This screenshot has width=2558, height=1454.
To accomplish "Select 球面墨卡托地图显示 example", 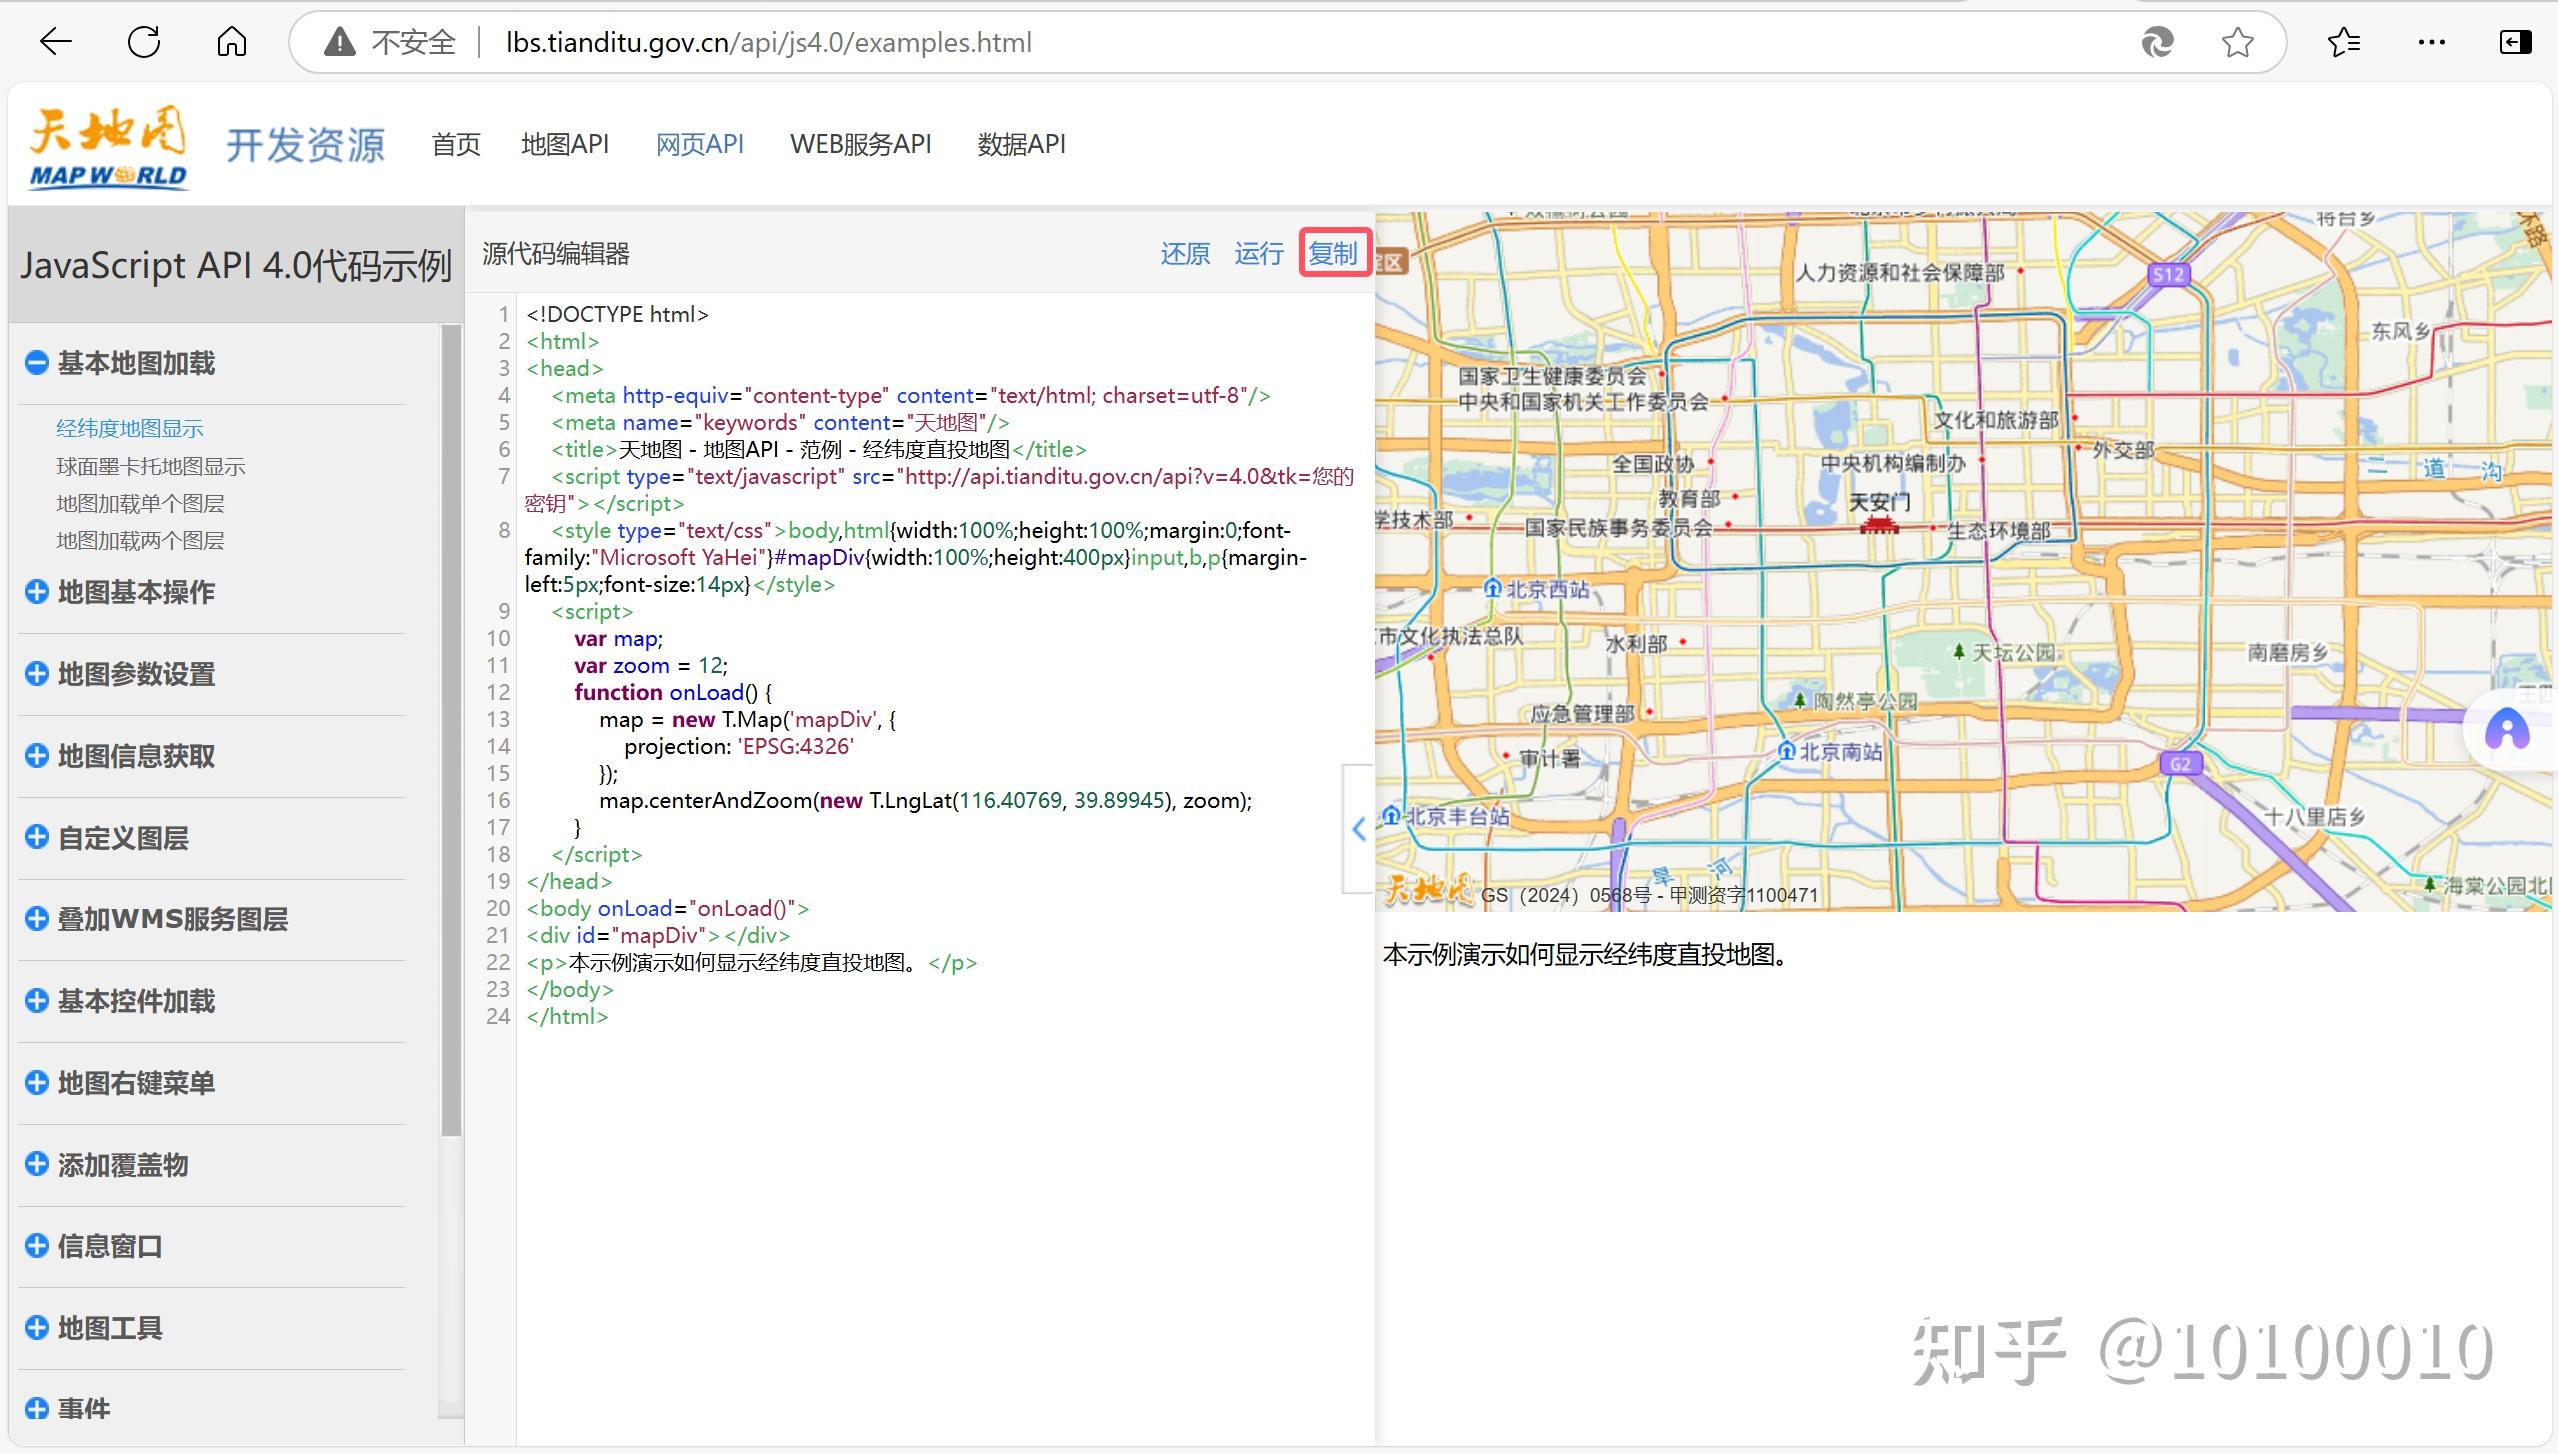I will pos(150,466).
